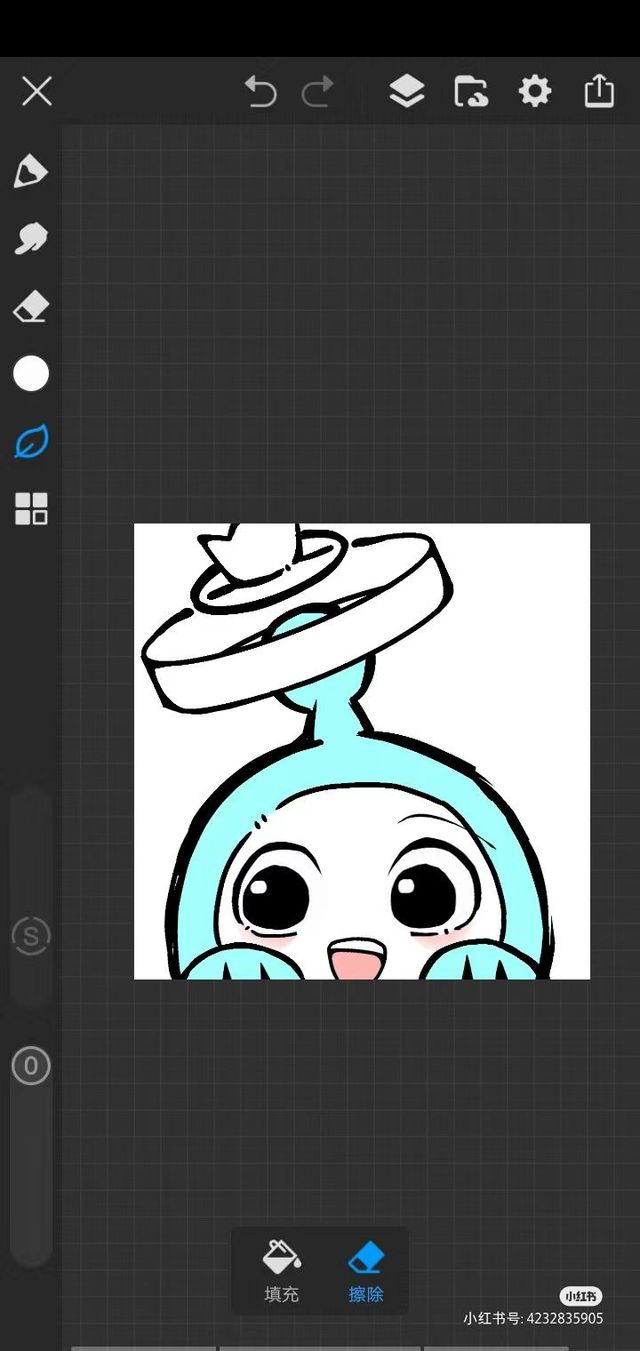
Task: Undo the last action
Action: [x=260, y=92]
